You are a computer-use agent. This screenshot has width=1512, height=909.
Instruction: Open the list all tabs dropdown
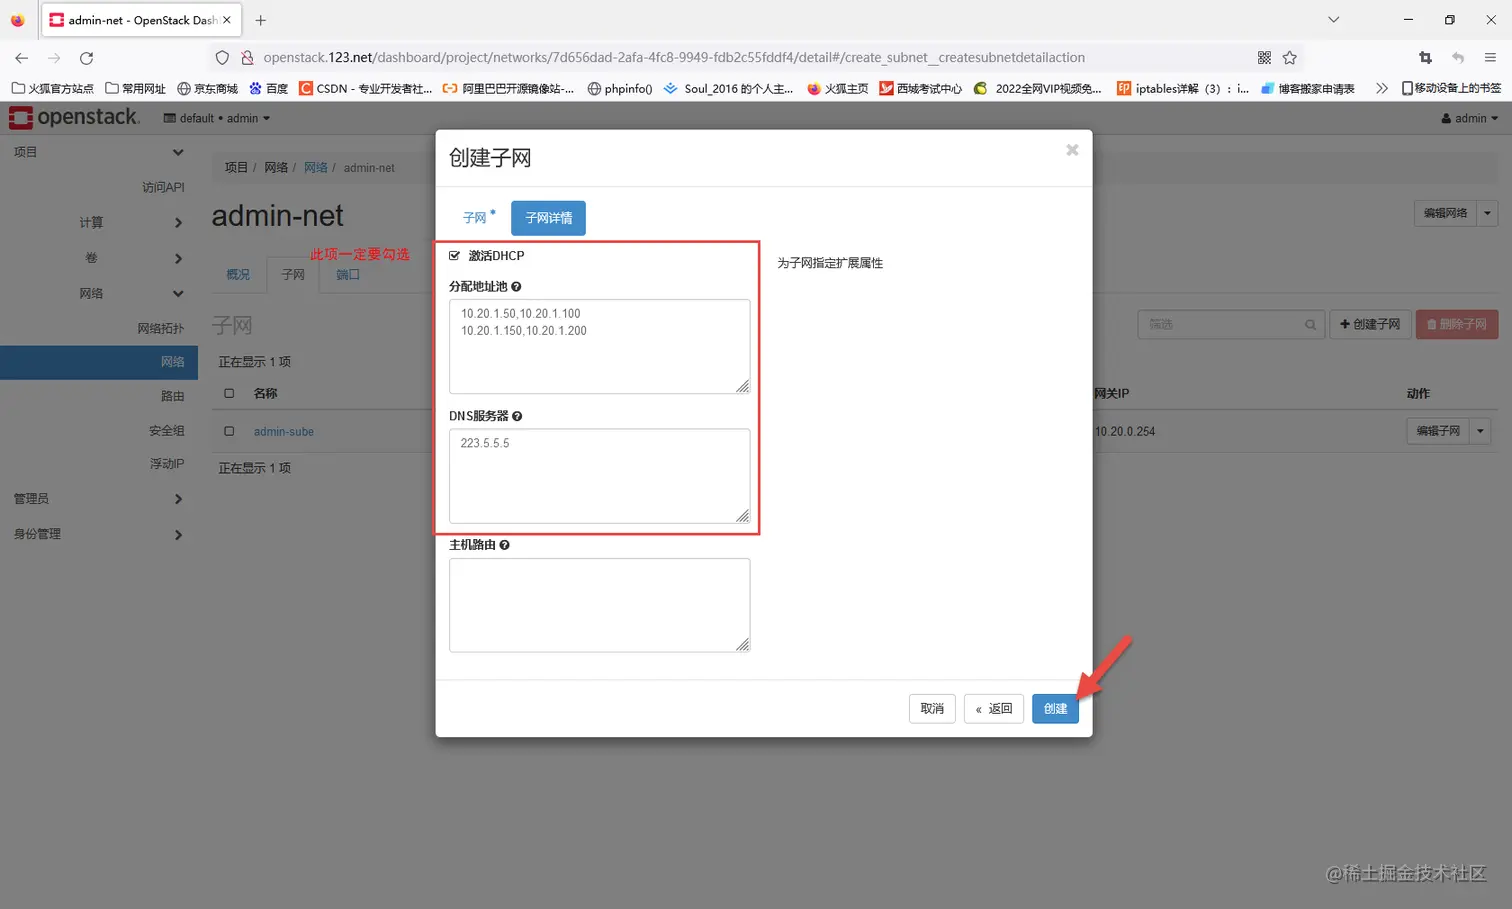pos(1333,20)
